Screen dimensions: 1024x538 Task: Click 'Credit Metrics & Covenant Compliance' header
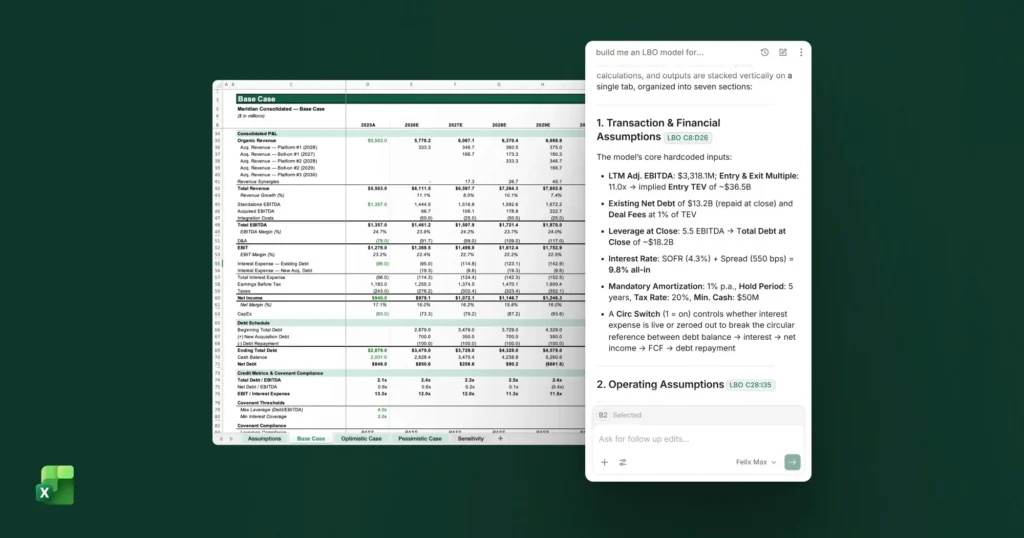[x=280, y=373]
